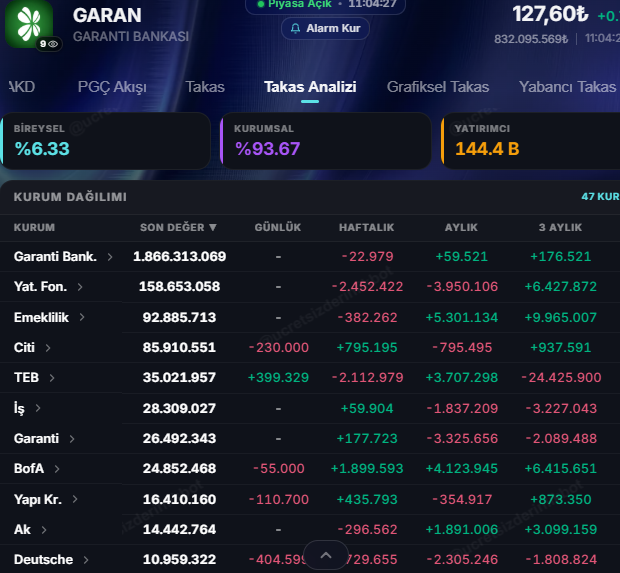This screenshot has width=620, height=573.
Task: Expand the Emeklilik row chevron
Action: [x=82, y=317]
